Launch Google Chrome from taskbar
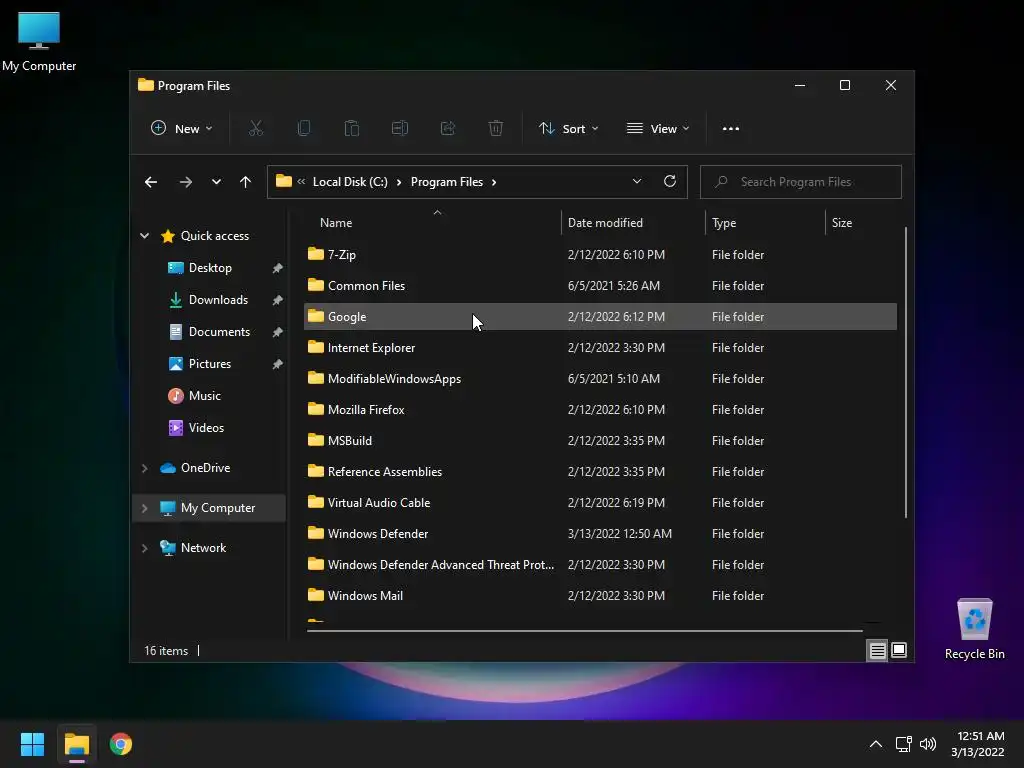 [121, 744]
